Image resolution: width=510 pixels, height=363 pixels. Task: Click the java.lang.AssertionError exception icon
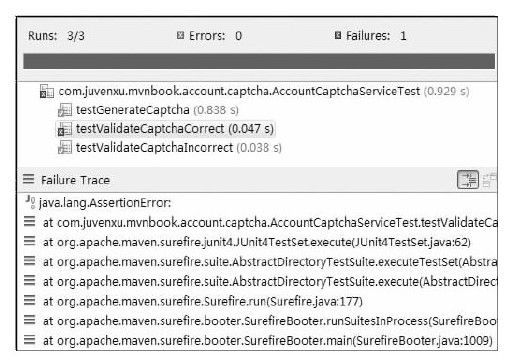coord(30,202)
